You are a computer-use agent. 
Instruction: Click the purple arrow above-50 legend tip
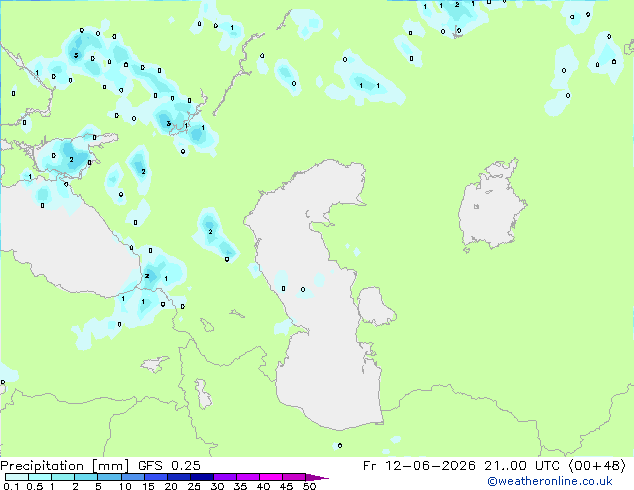coord(317,477)
